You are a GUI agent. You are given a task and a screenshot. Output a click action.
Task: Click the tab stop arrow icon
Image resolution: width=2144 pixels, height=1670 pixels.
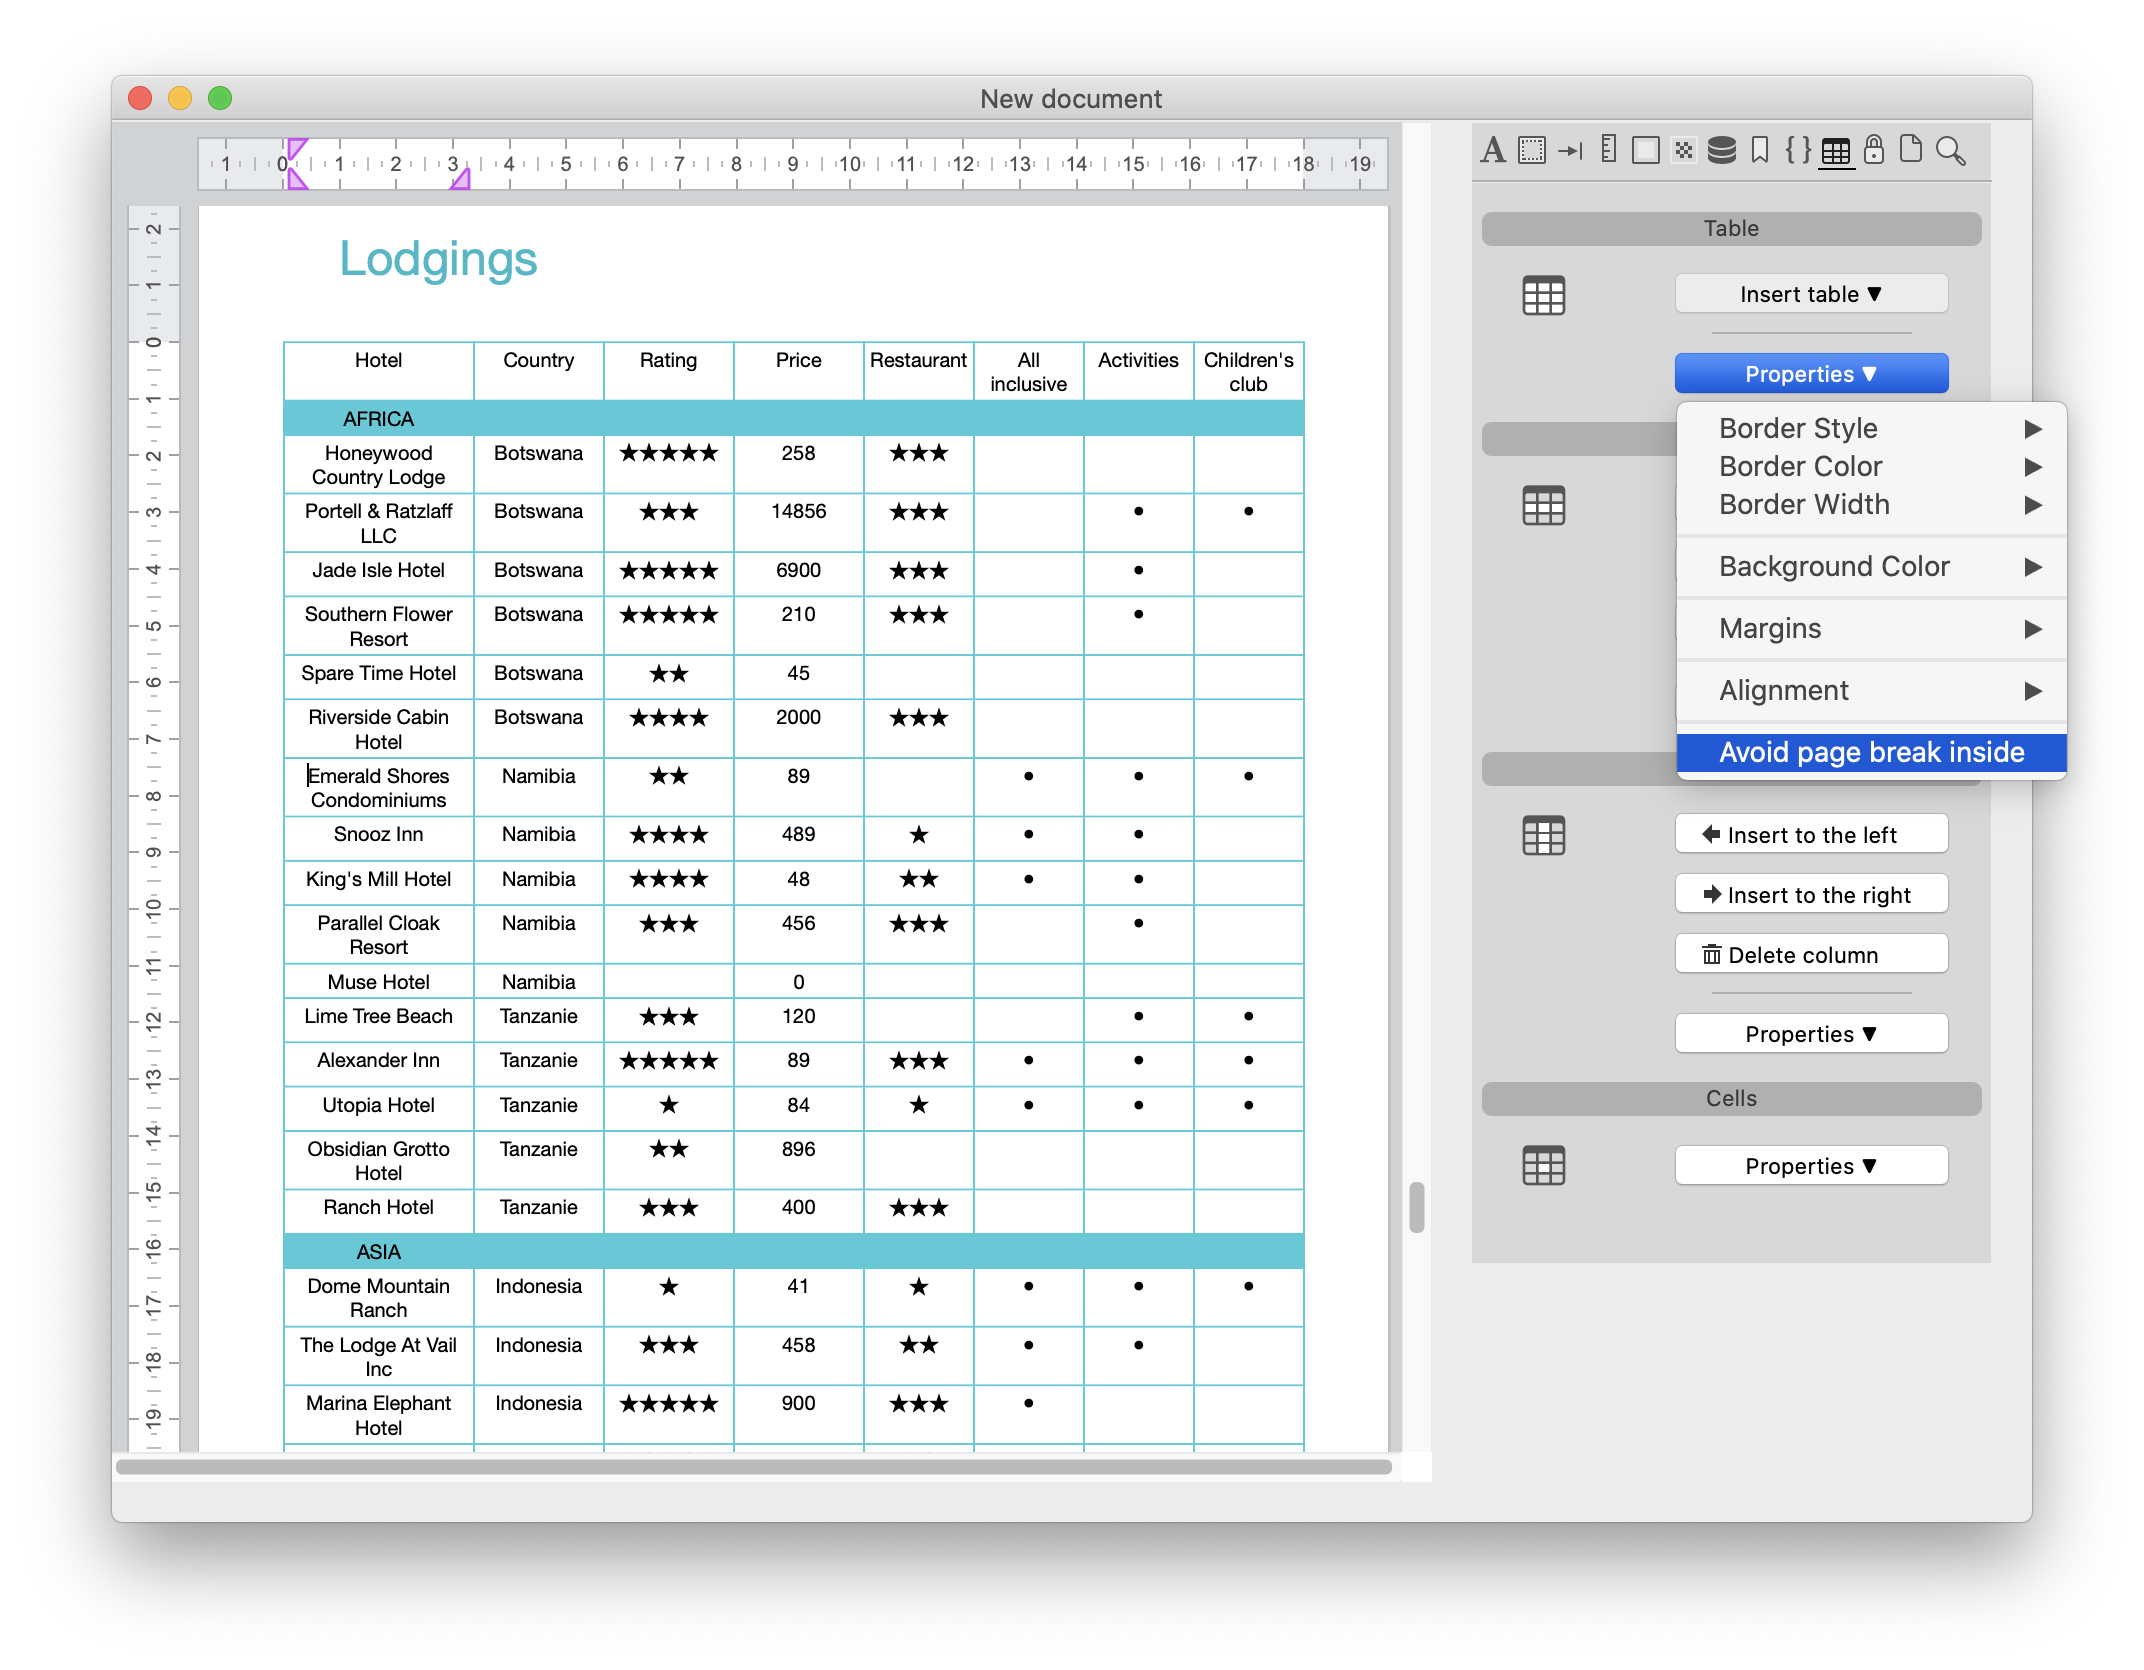tap(1570, 151)
